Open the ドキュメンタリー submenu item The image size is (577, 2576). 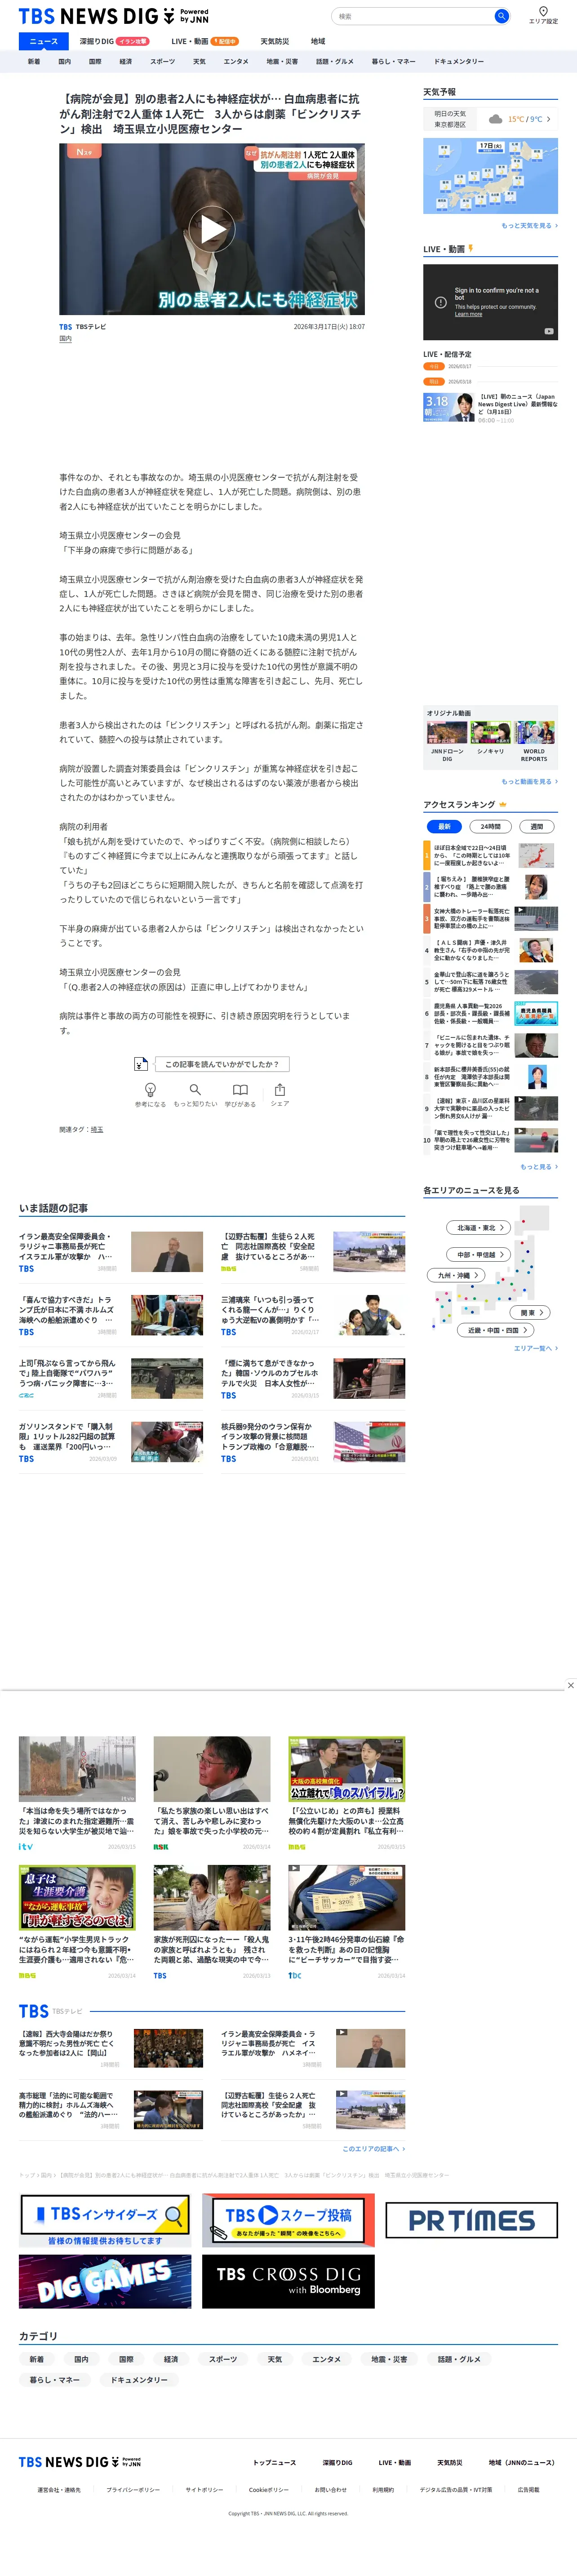click(459, 61)
